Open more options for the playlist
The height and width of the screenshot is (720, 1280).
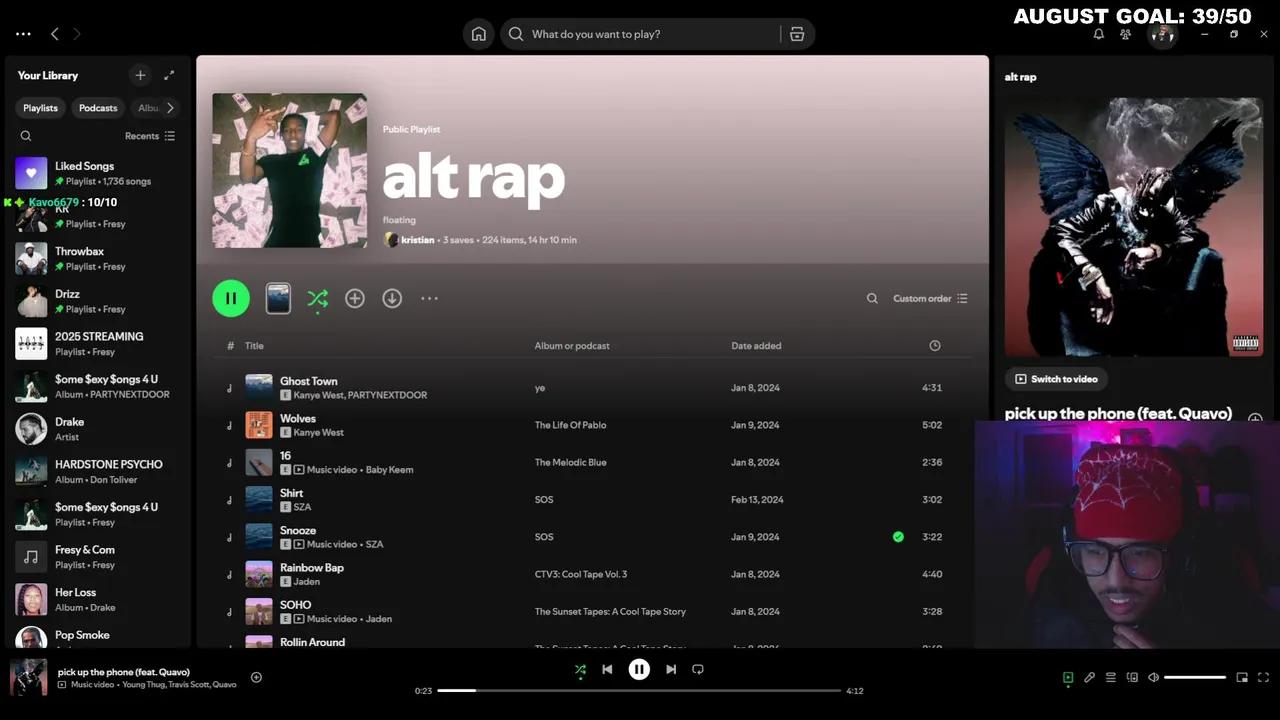click(x=429, y=298)
